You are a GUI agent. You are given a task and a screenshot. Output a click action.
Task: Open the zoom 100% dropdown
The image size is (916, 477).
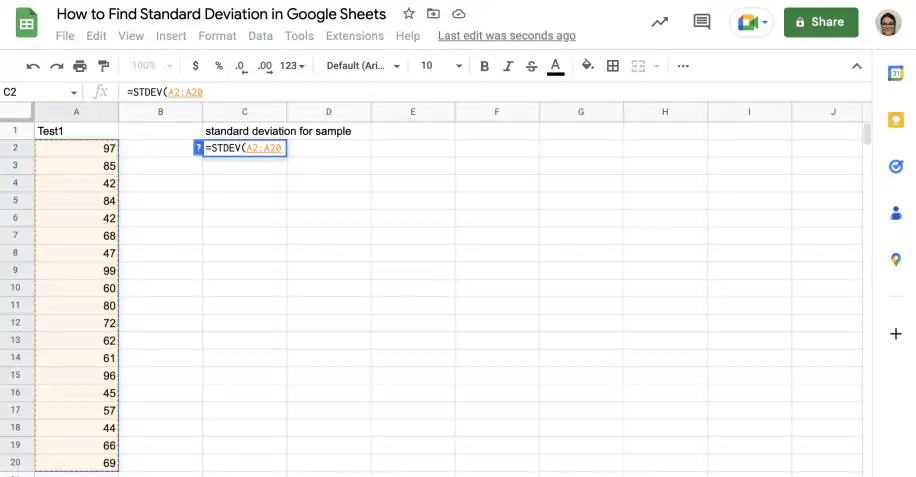click(152, 66)
